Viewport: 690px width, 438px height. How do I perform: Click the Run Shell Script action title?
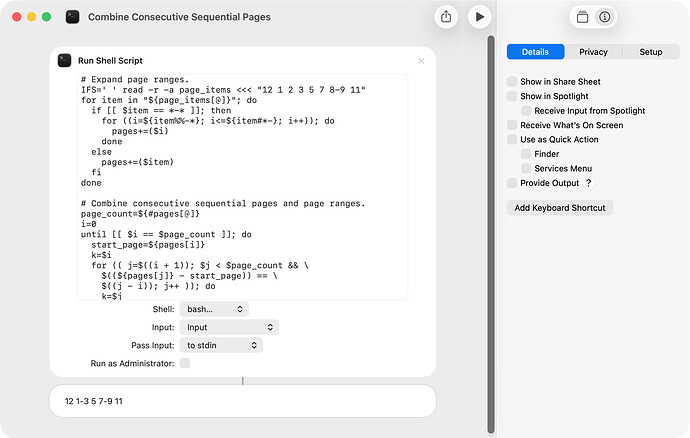click(x=110, y=61)
